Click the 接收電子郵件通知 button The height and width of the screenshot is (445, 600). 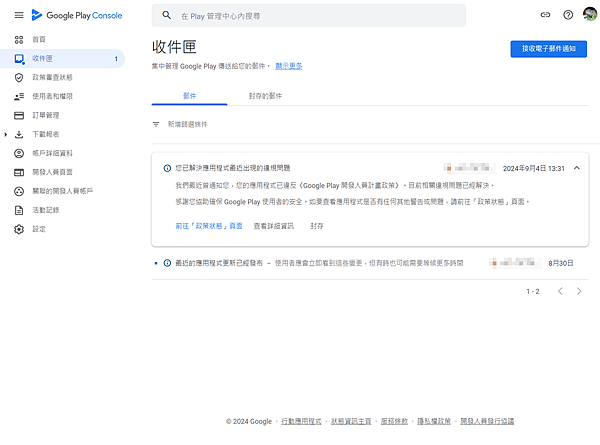pos(548,49)
